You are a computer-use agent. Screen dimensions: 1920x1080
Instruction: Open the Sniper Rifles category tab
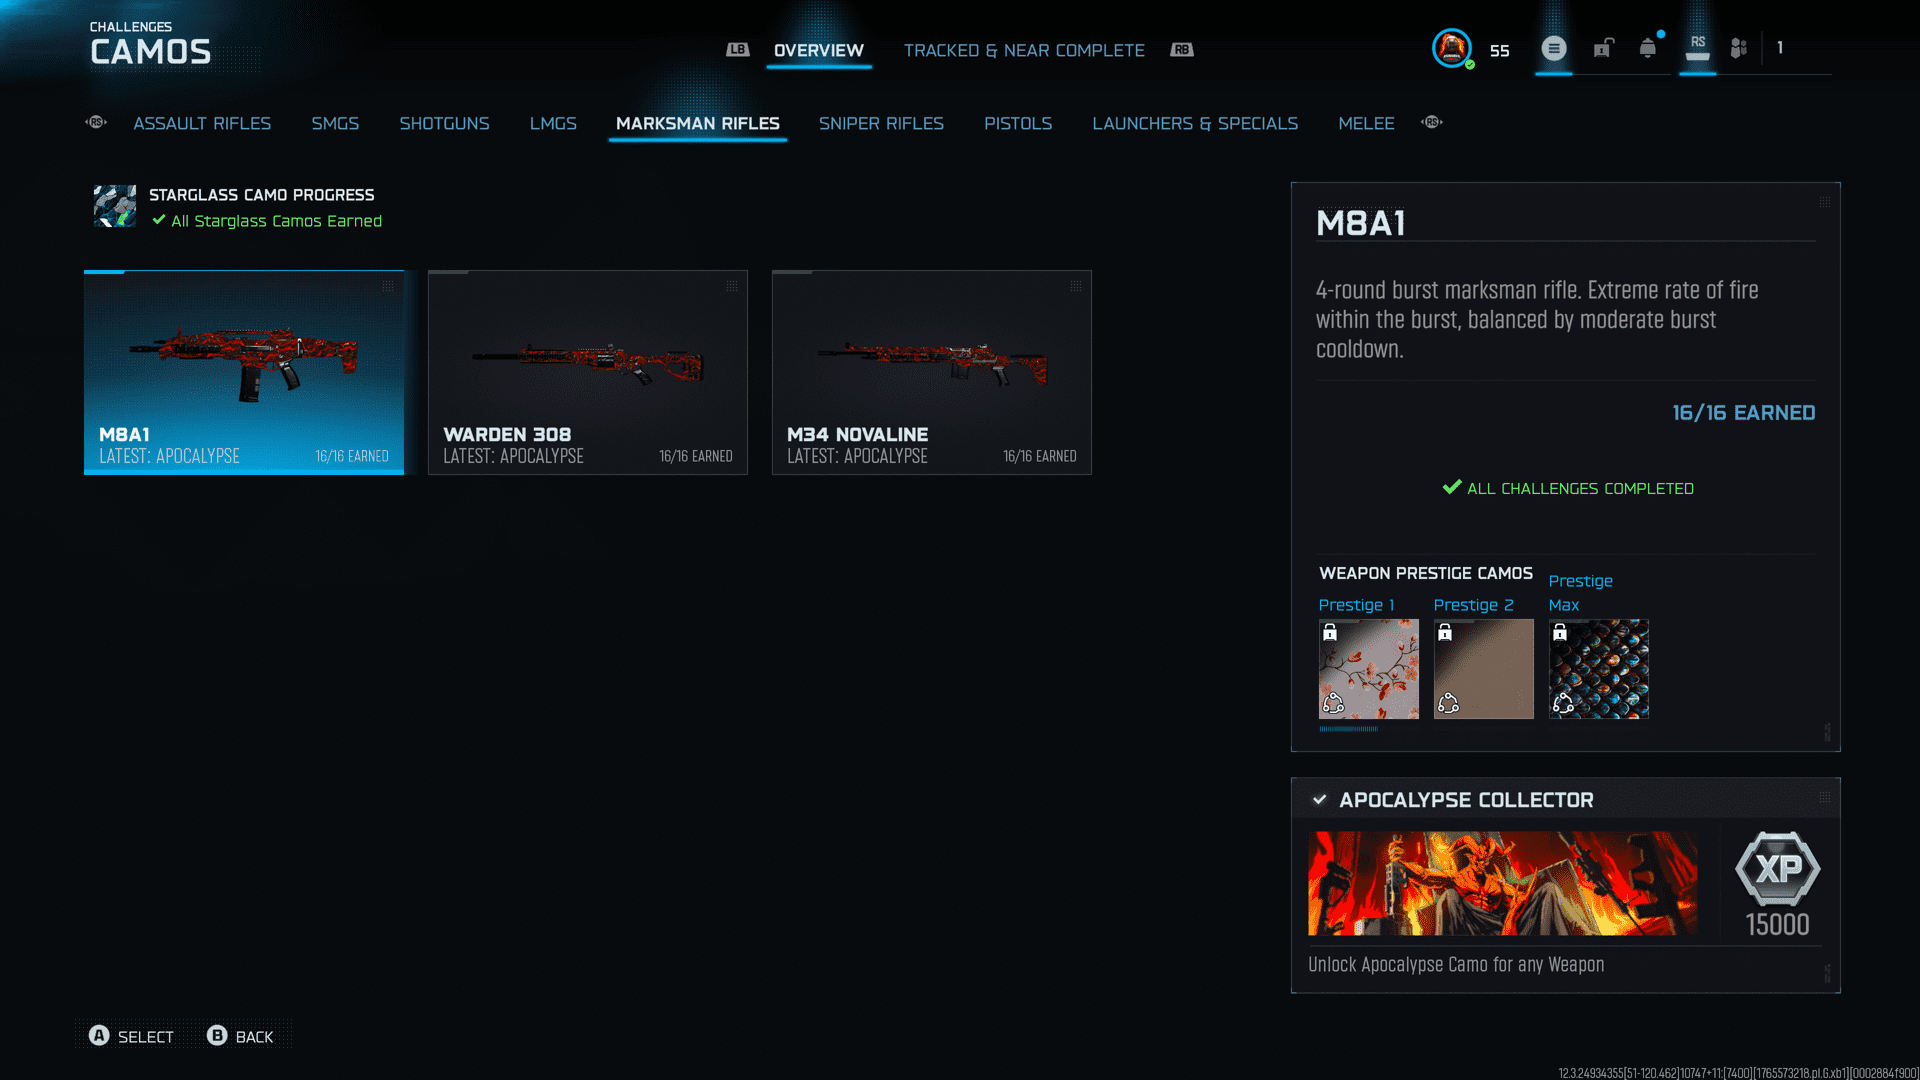(x=881, y=123)
